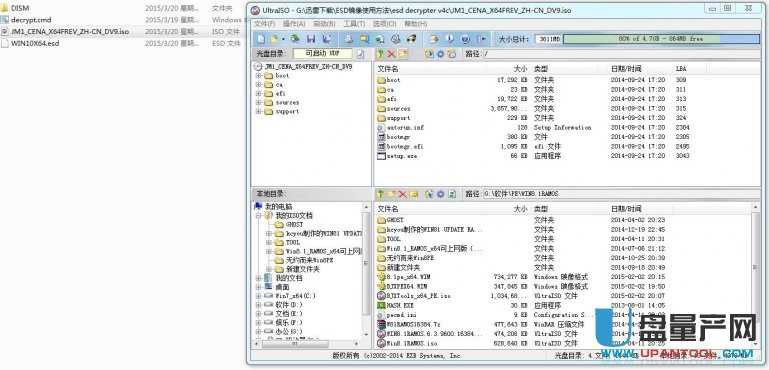Select decrypt.cmd in the Explorer window
769x370 pixels.
31,20
